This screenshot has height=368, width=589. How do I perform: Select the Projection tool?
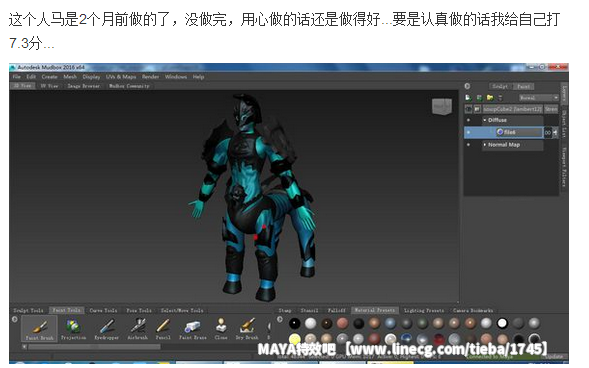coord(73,329)
